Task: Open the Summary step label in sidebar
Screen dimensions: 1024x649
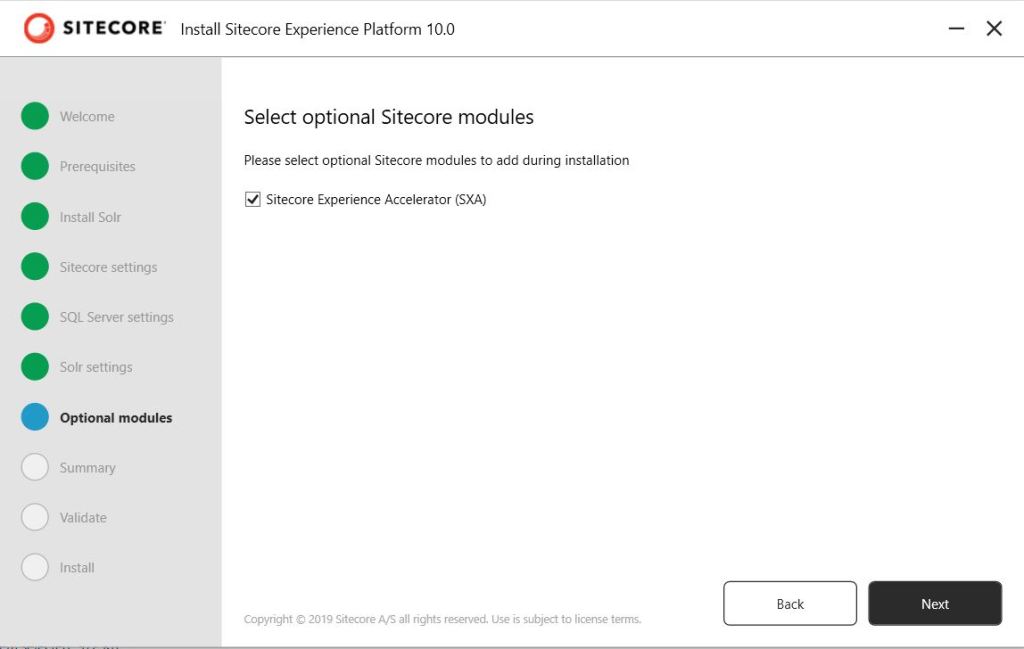Action: coord(87,468)
